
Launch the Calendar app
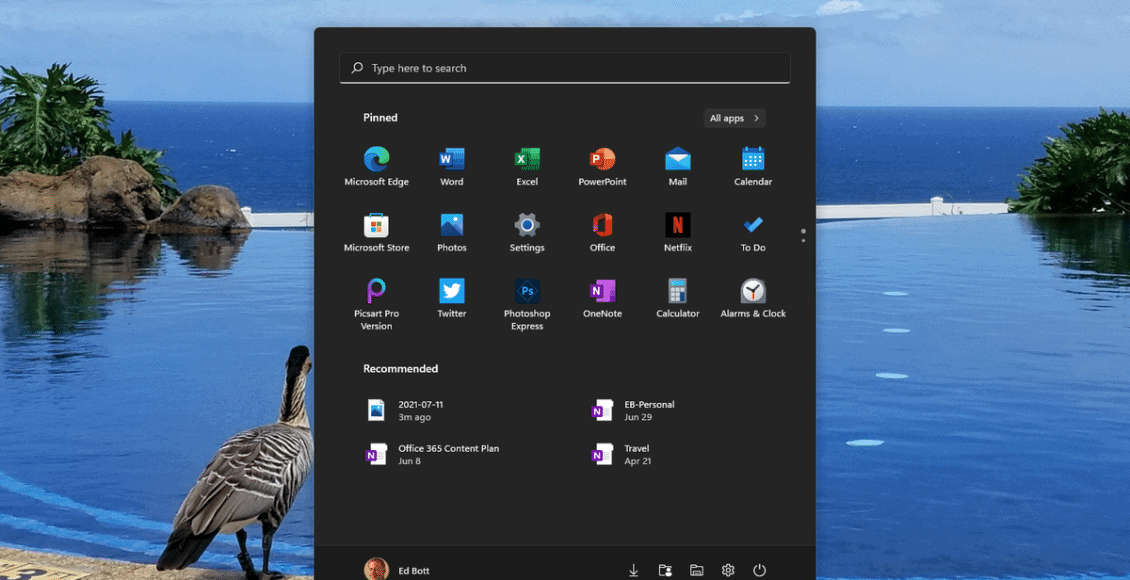(x=753, y=166)
